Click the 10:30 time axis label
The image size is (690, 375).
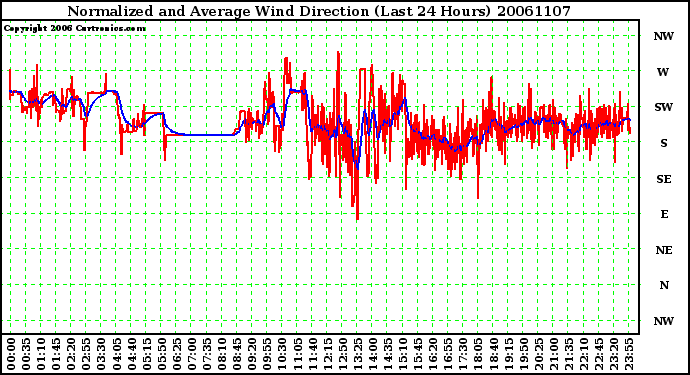tap(282, 354)
